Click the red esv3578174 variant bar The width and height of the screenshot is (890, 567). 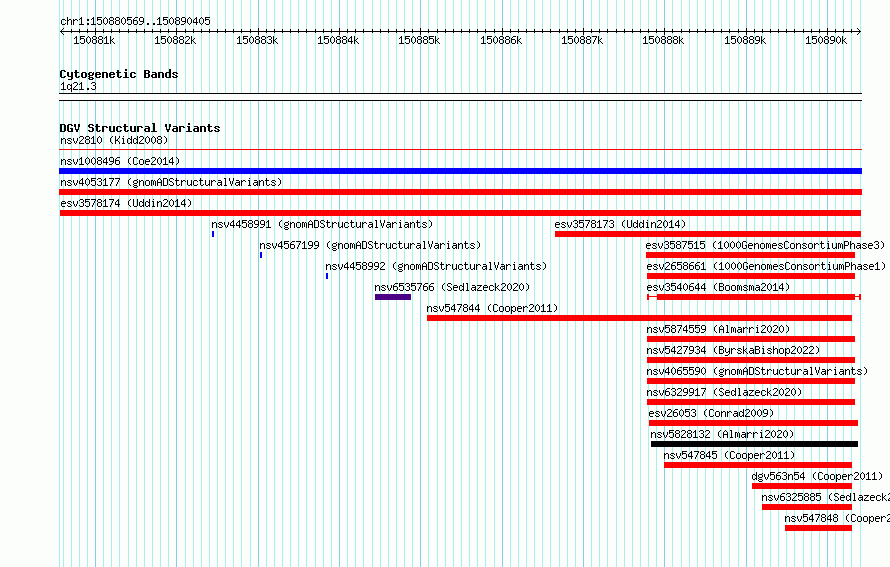[x=460, y=213]
